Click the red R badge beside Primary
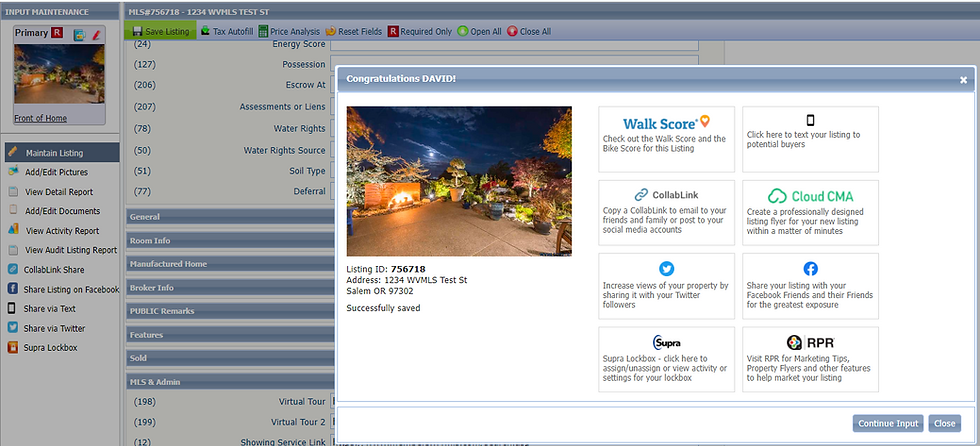This screenshot has height=446, width=980. [x=58, y=32]
